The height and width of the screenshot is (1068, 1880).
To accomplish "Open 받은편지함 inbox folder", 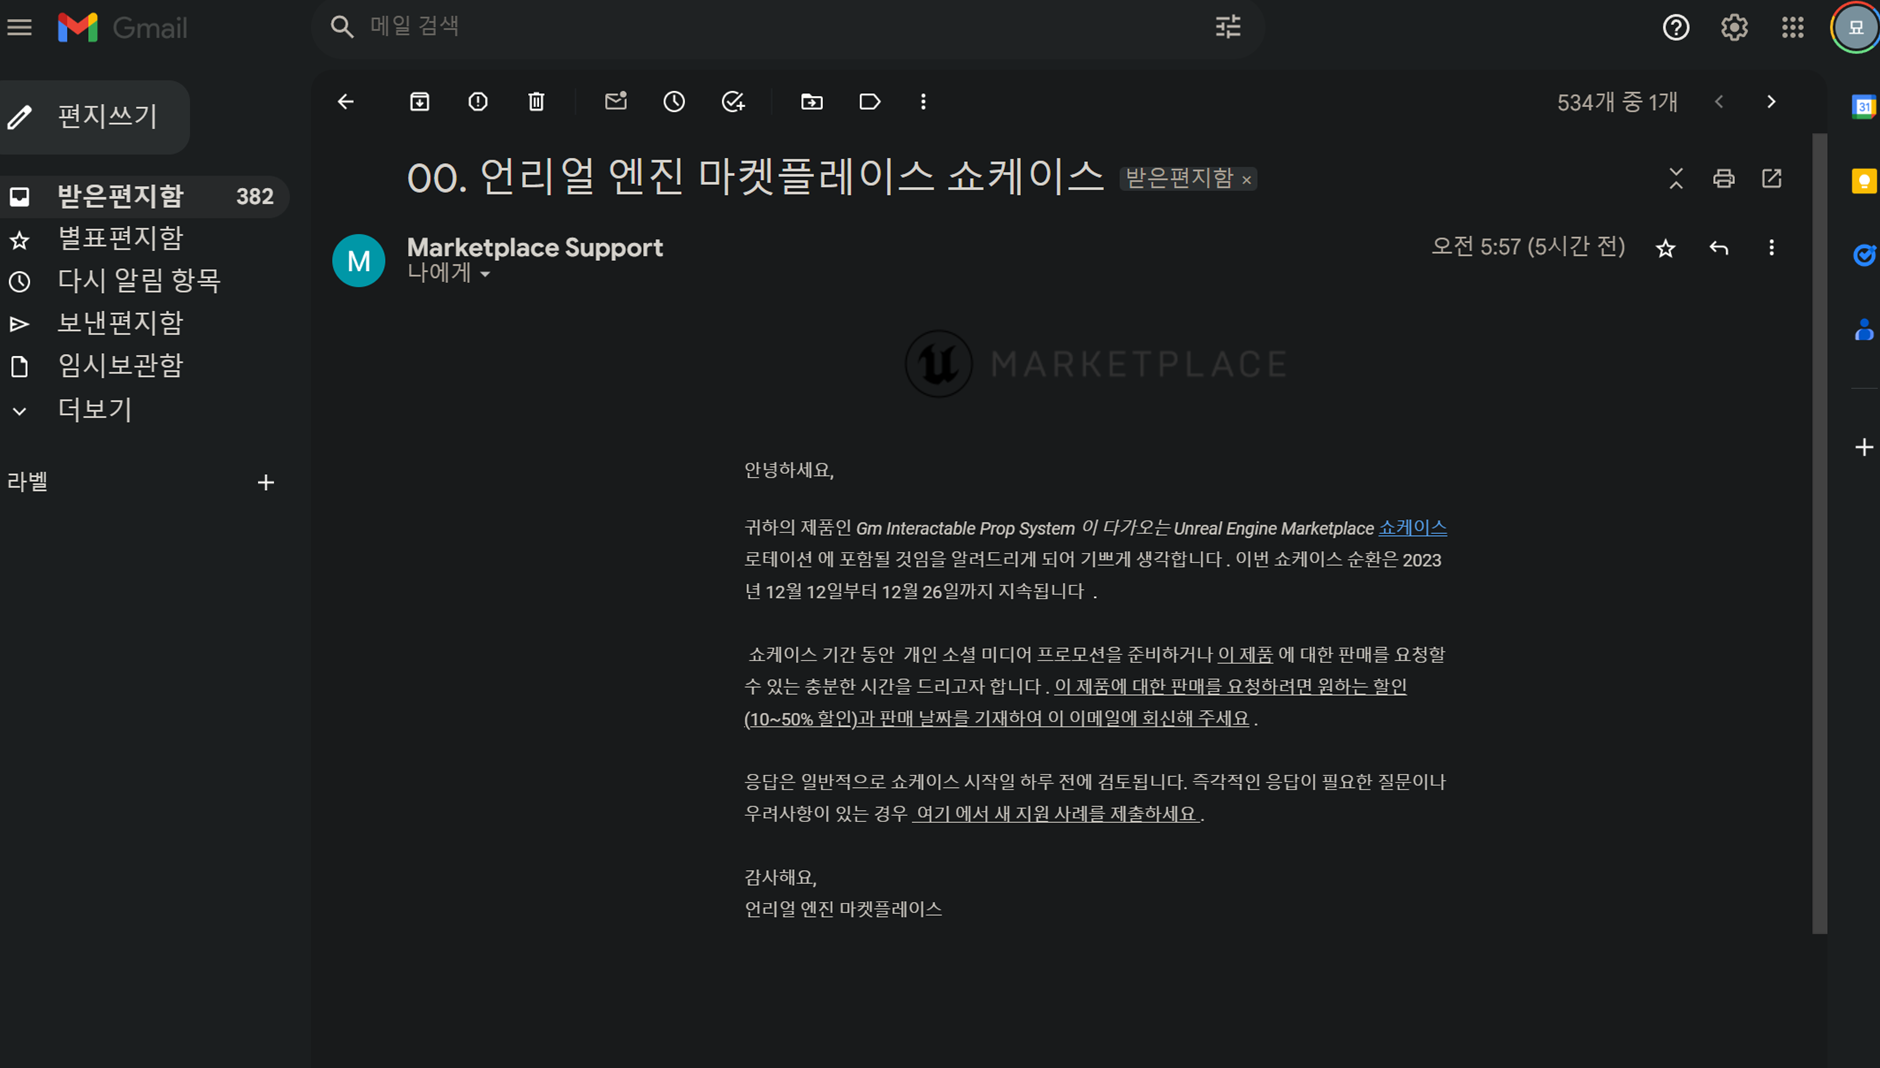I will (144, 196).
